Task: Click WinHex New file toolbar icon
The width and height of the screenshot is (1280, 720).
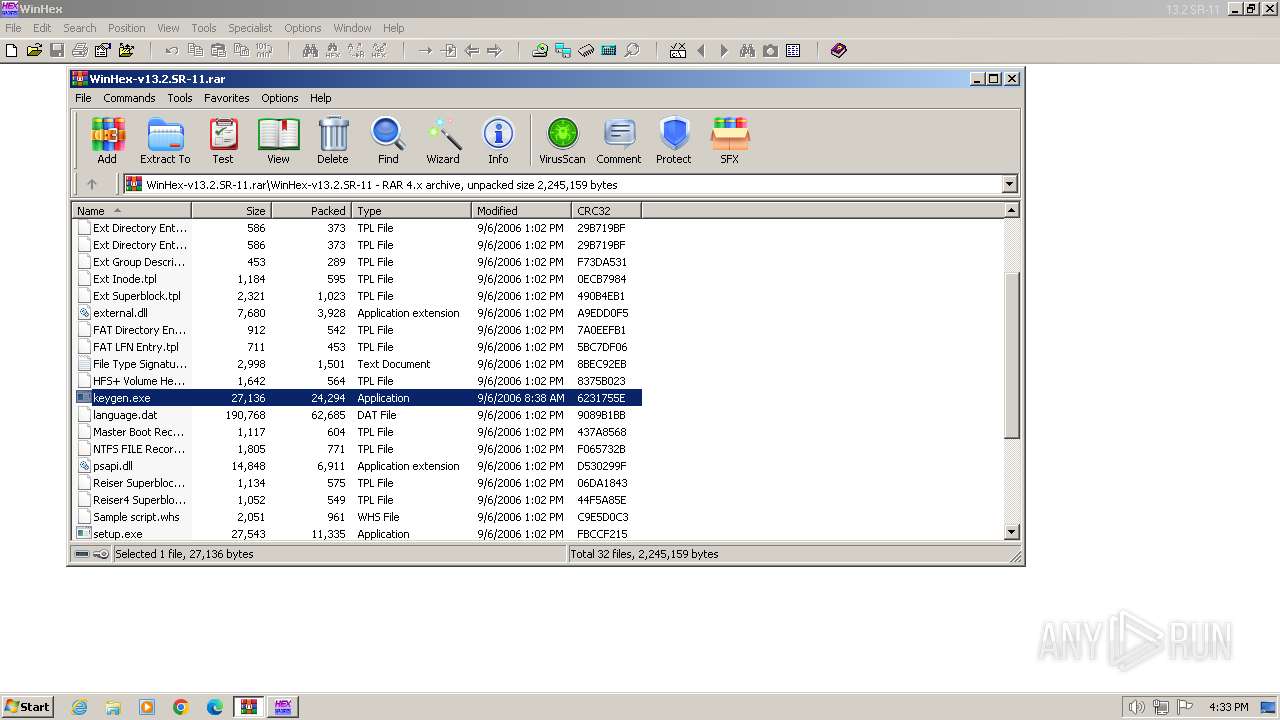Action: click(12, 50)
